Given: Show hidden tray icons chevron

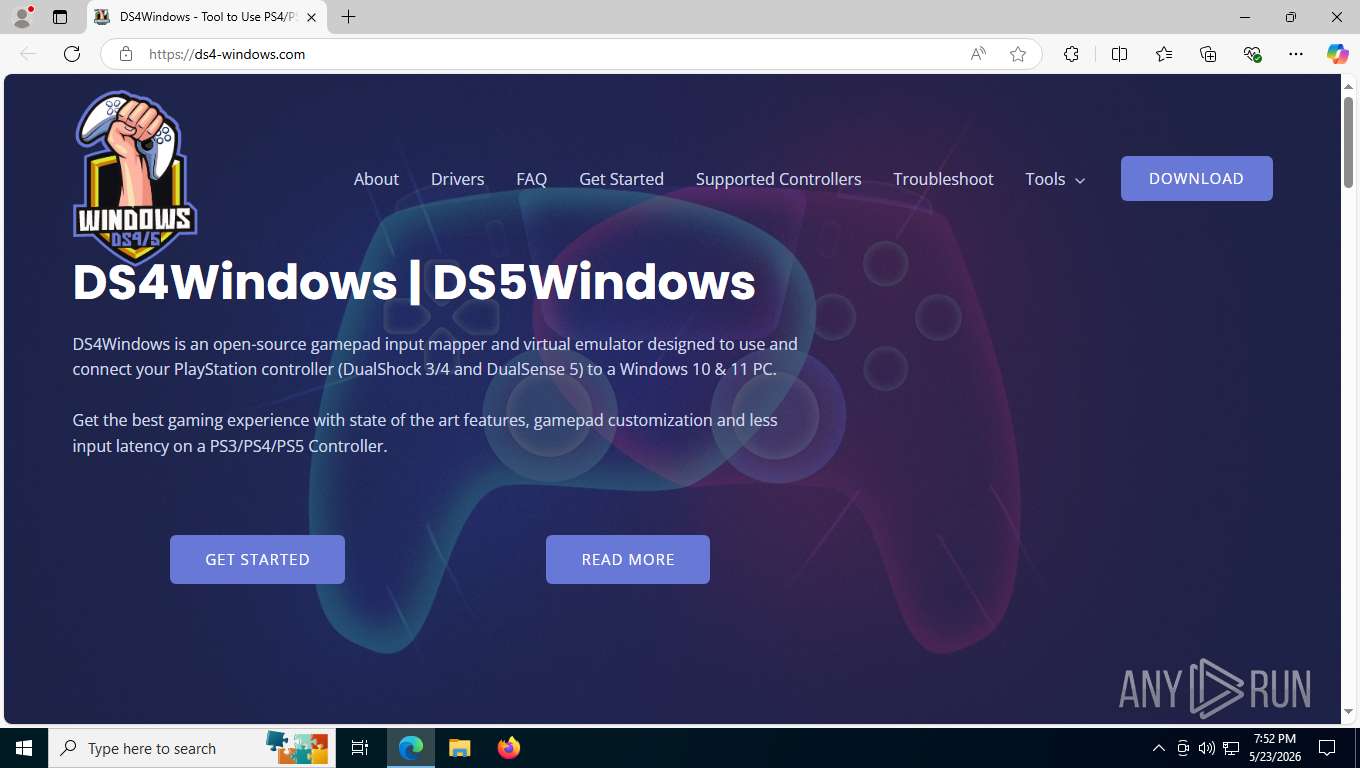Looking at the screenshot, I should coord(1158,748).
